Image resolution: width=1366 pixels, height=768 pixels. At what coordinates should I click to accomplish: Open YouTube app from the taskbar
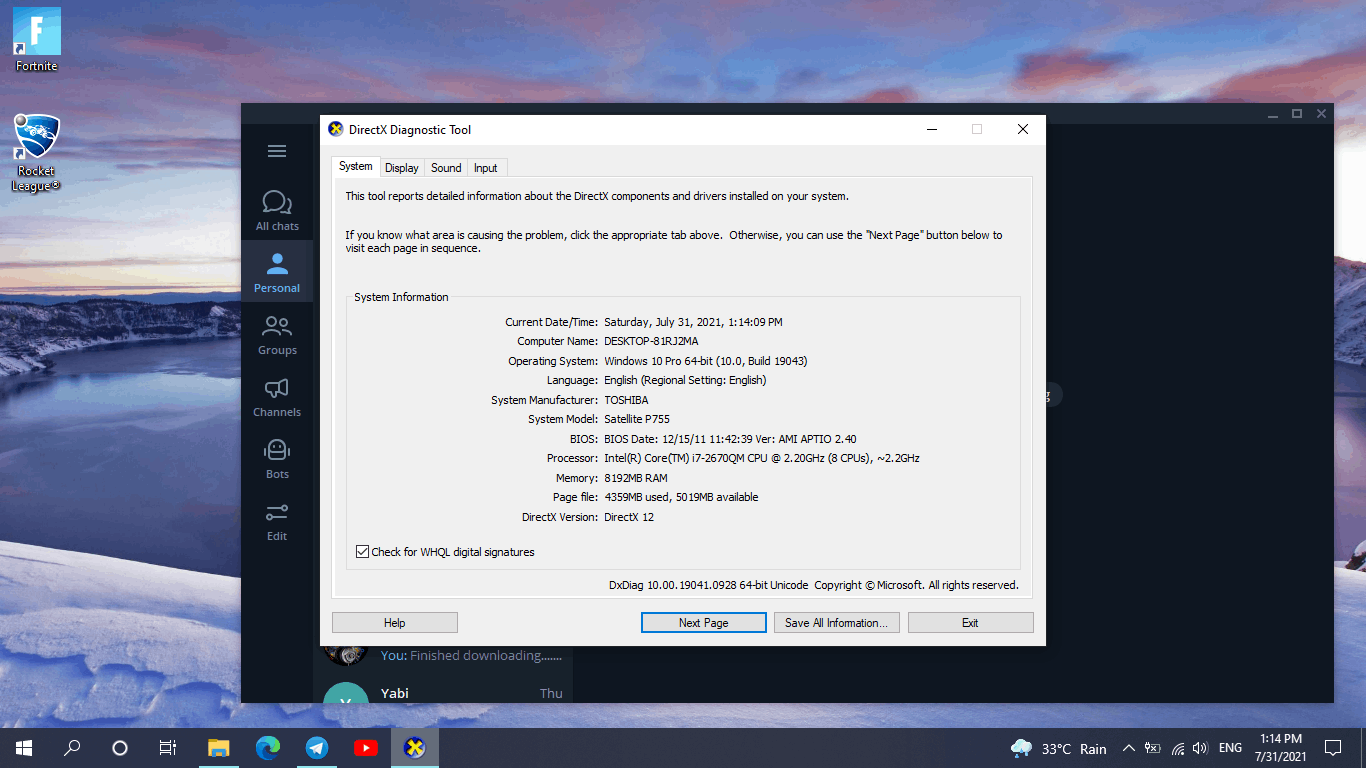pos(366,747)
